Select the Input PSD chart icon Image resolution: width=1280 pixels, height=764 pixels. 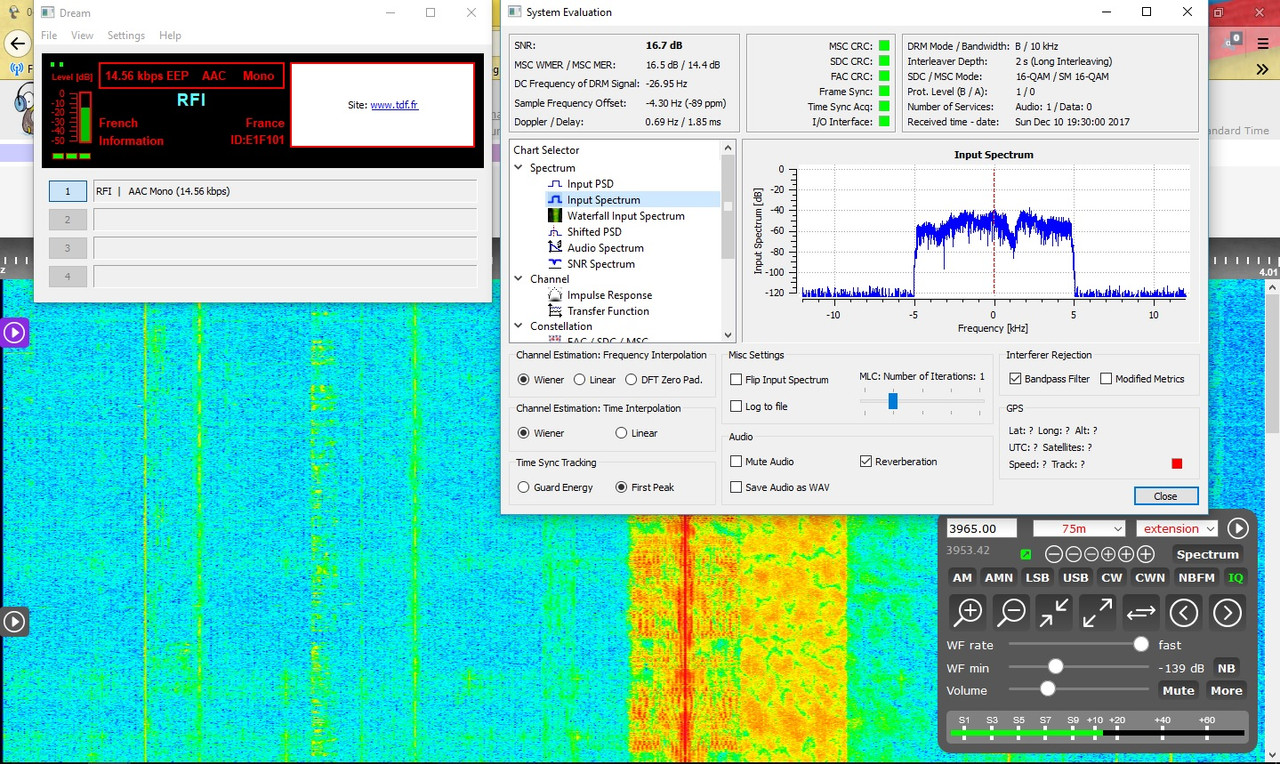[555, 184]
